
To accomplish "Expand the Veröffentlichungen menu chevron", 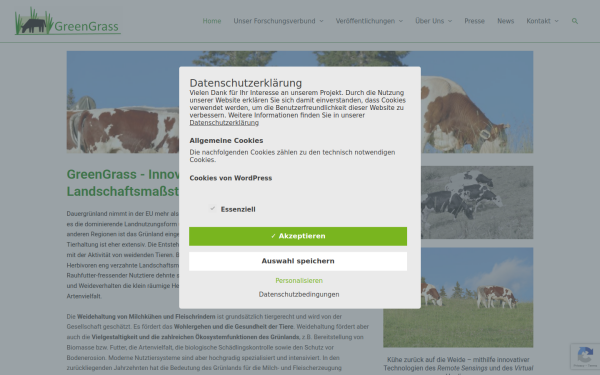I will 401,21.
